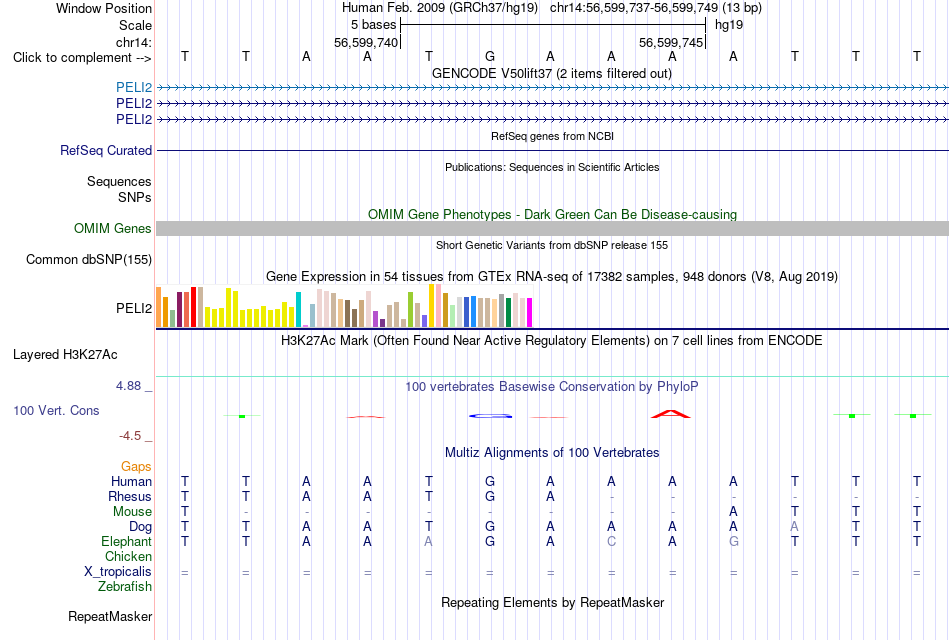Click the RefSeq Curated gene line
Screen dimensions: 950x640
pos(553,150)
